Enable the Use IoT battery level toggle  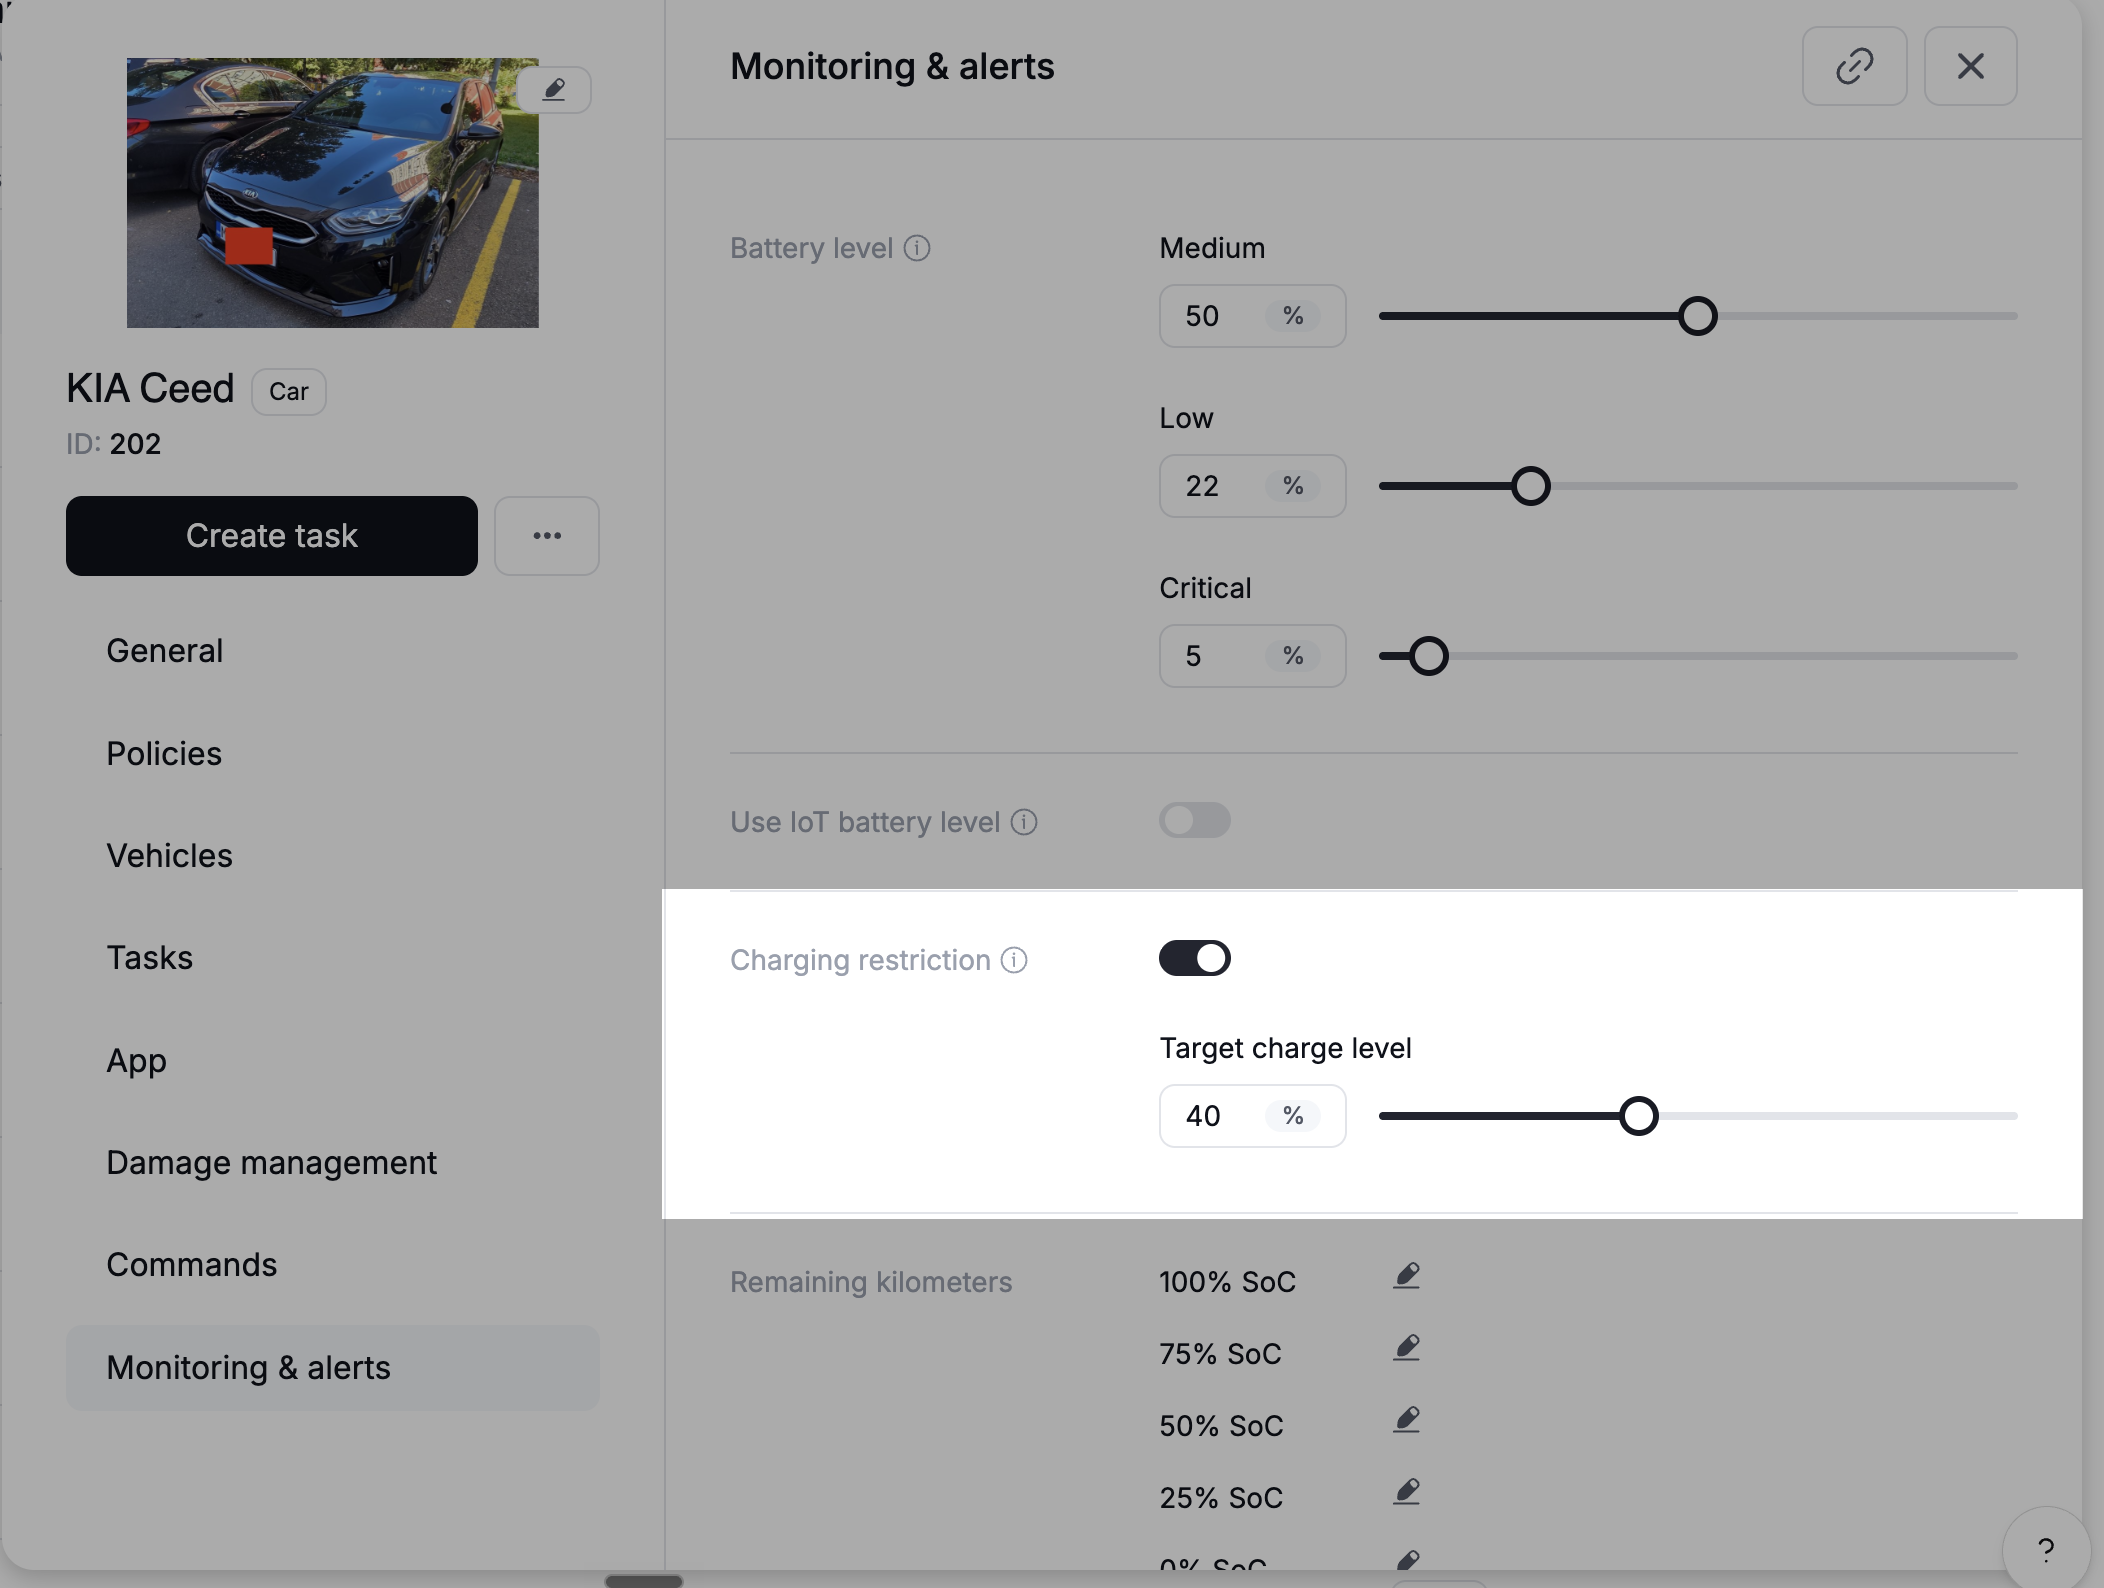coord(1195,820)
